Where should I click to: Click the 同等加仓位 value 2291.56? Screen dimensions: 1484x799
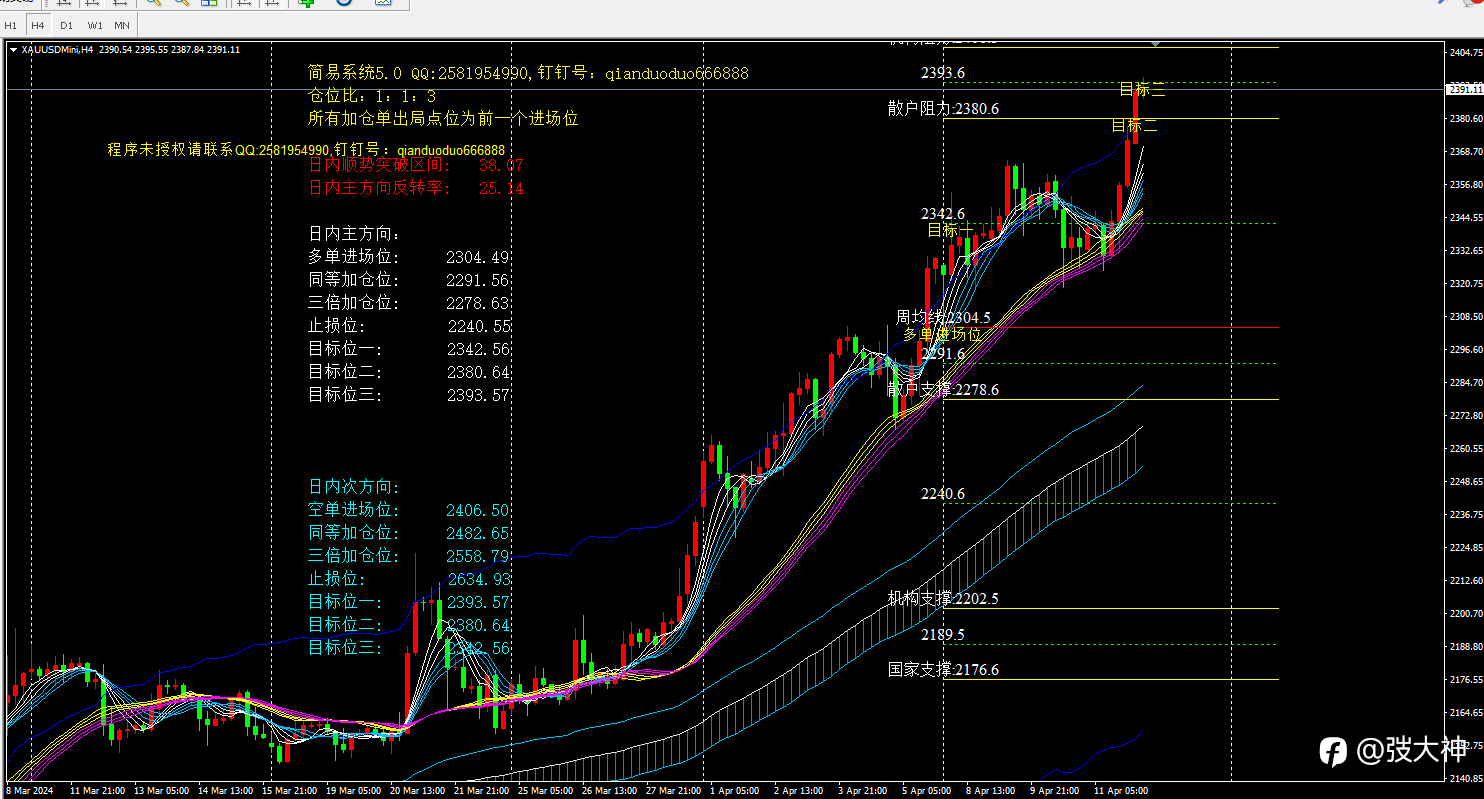pyautogui.click(x=478, y=280)
